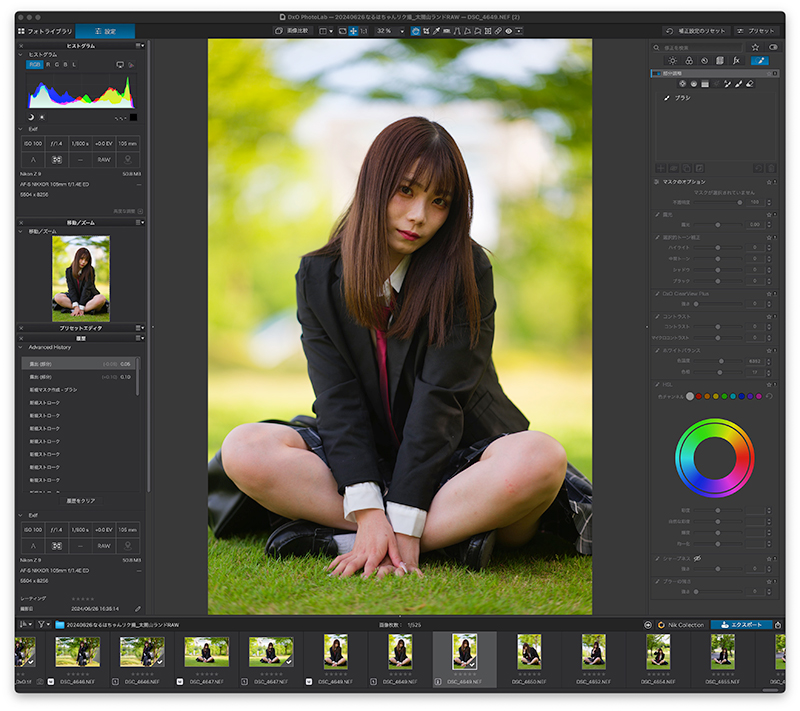Activate the crop tool in top toolbar
800x711 pixels.
[426, 31]
